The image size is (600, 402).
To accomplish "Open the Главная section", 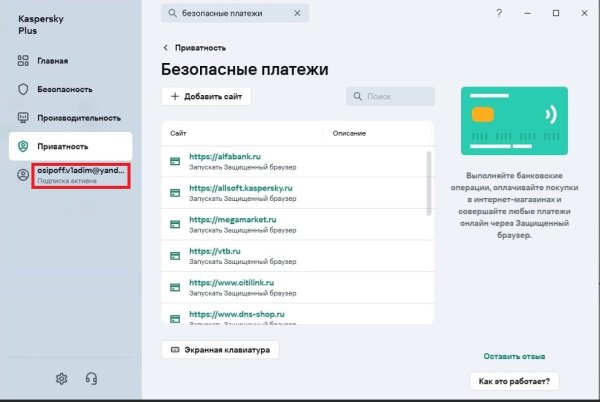I will point(70,60).
